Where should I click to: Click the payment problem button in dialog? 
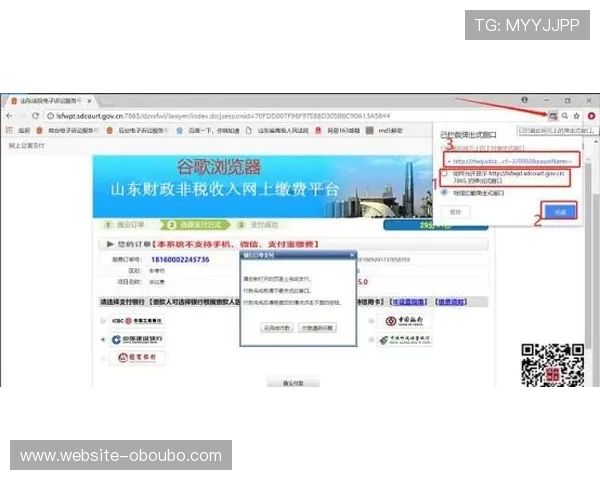tap(317, 328)
